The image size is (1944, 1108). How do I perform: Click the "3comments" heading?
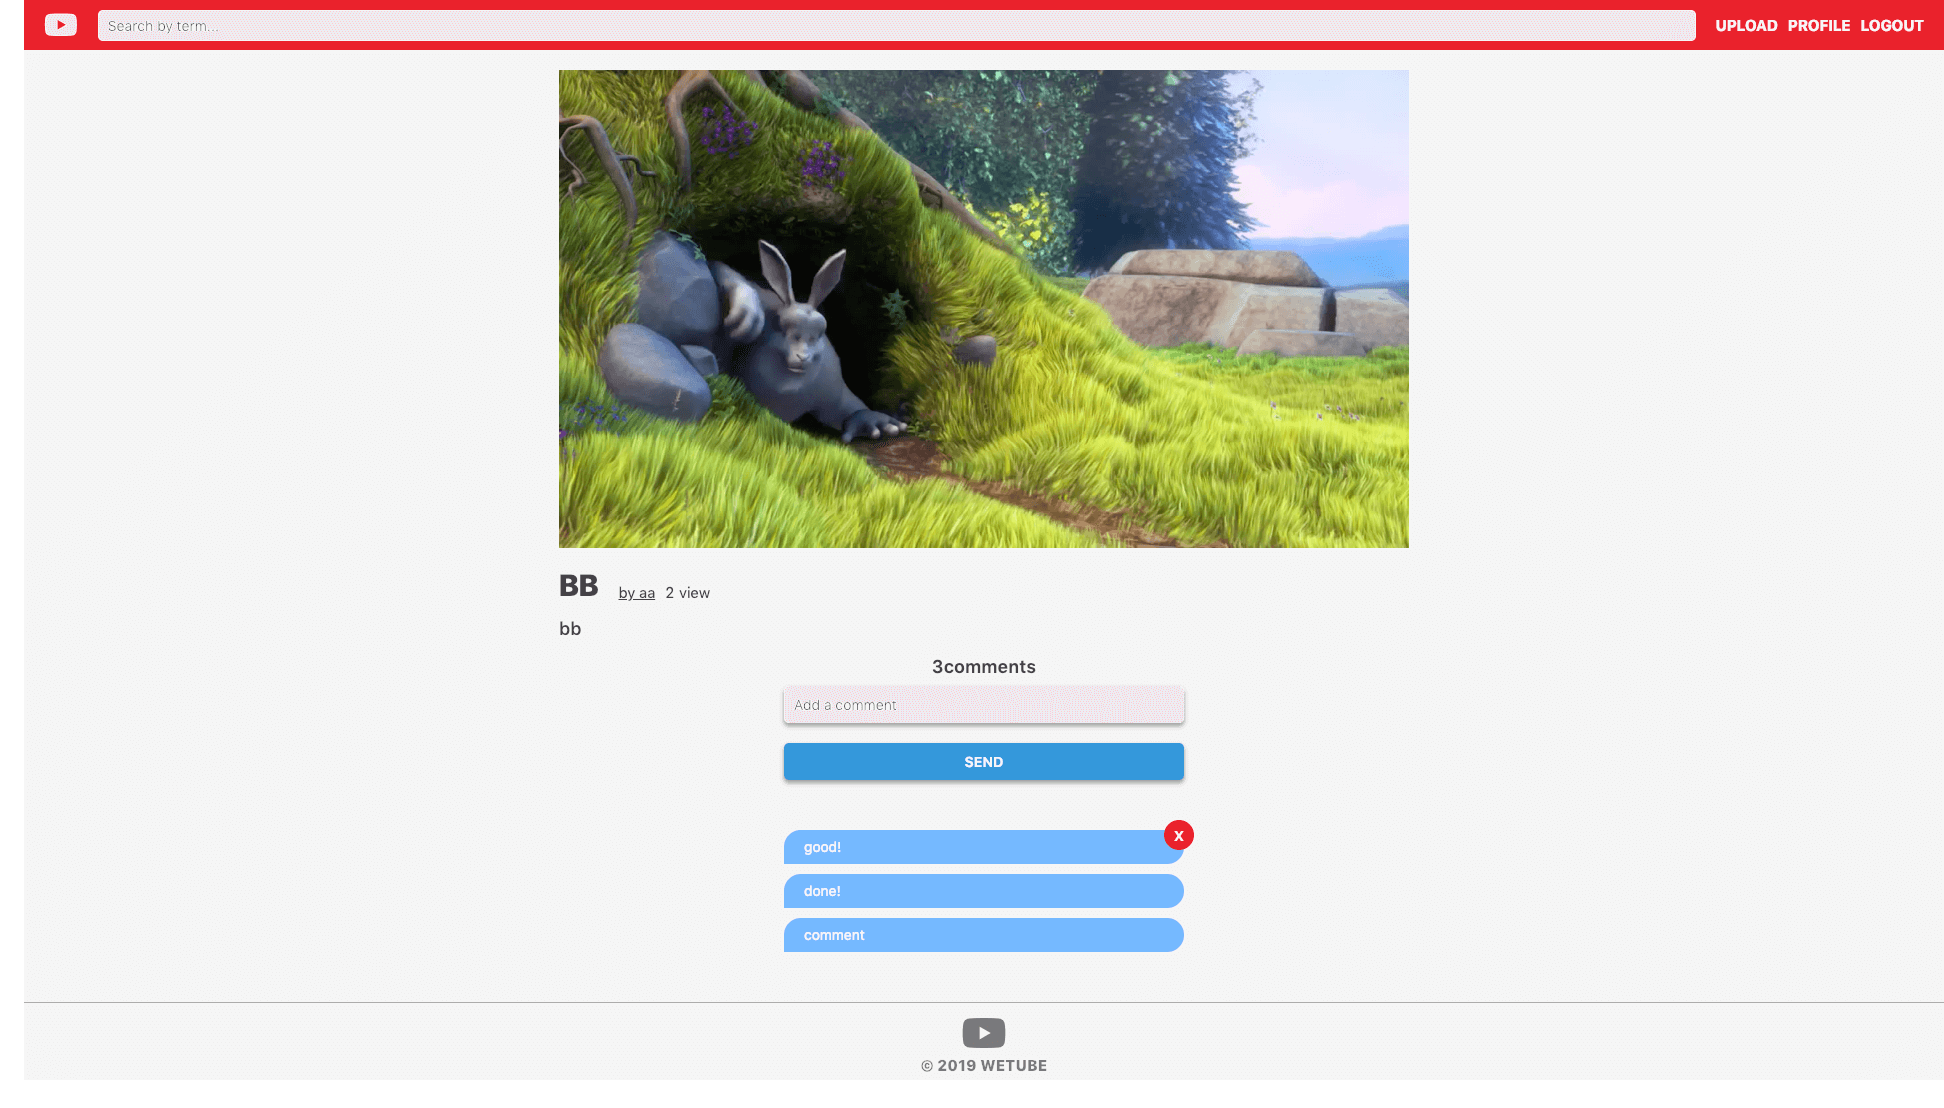tap(983, 667)
